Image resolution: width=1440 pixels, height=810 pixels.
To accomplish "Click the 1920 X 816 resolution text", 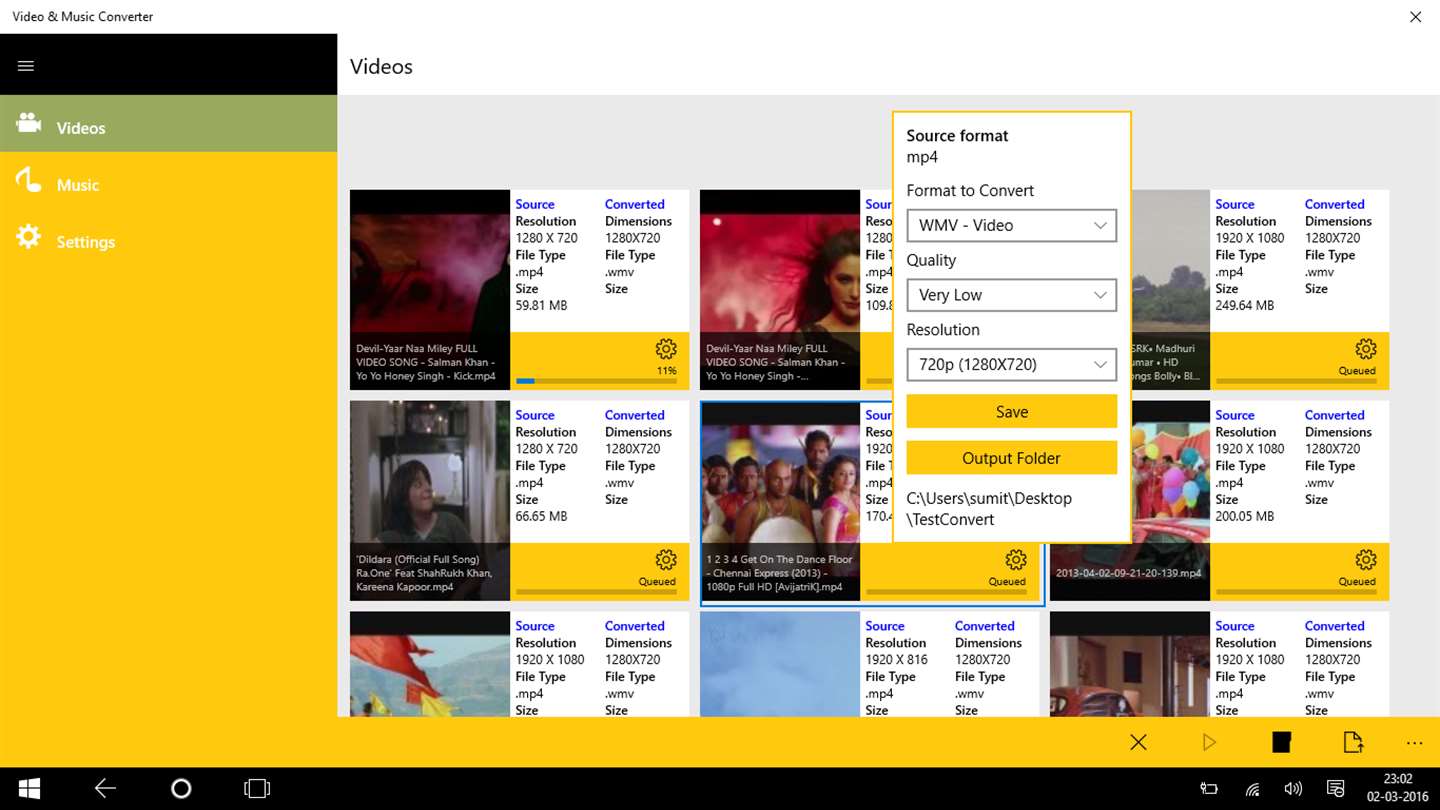I will [897, 660].
